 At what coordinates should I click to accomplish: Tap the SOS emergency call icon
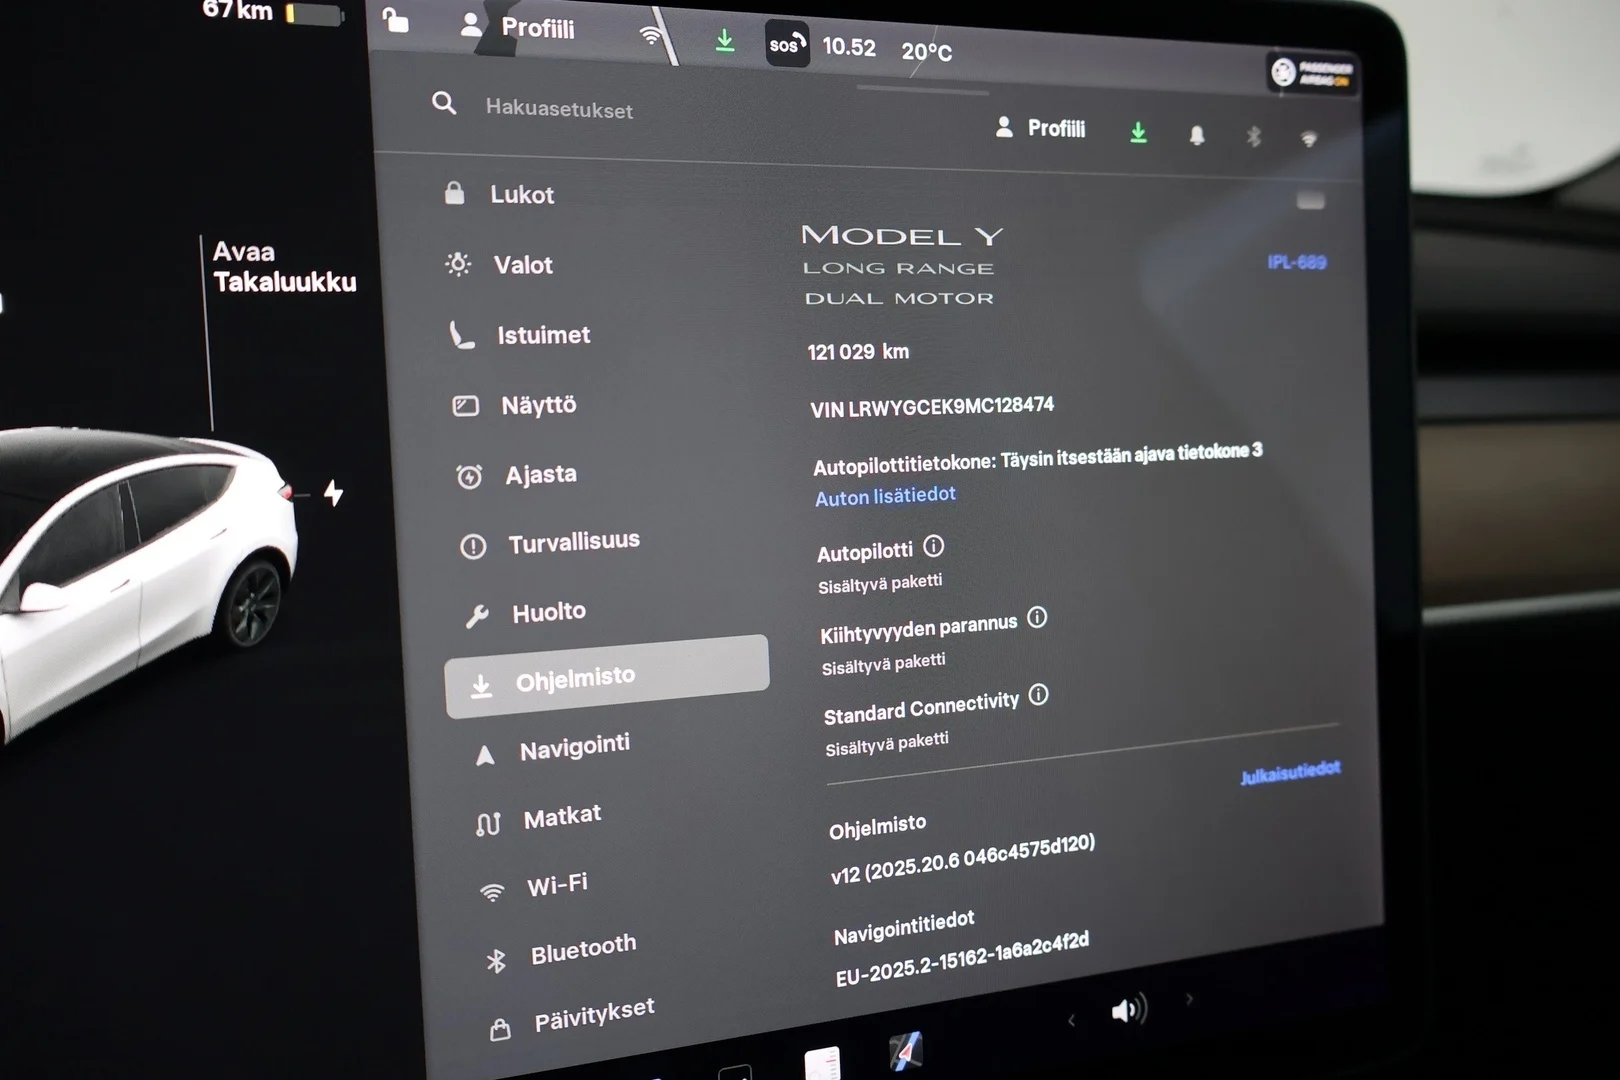click(787, 43)
